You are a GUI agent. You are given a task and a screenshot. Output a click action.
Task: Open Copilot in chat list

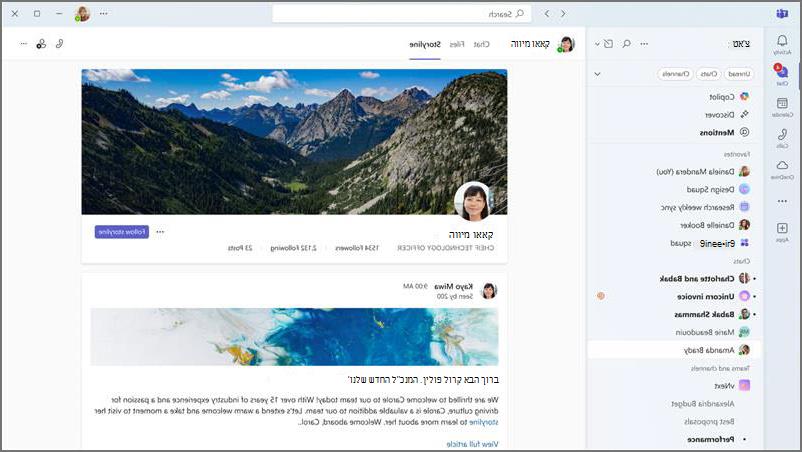pos(675,97)
